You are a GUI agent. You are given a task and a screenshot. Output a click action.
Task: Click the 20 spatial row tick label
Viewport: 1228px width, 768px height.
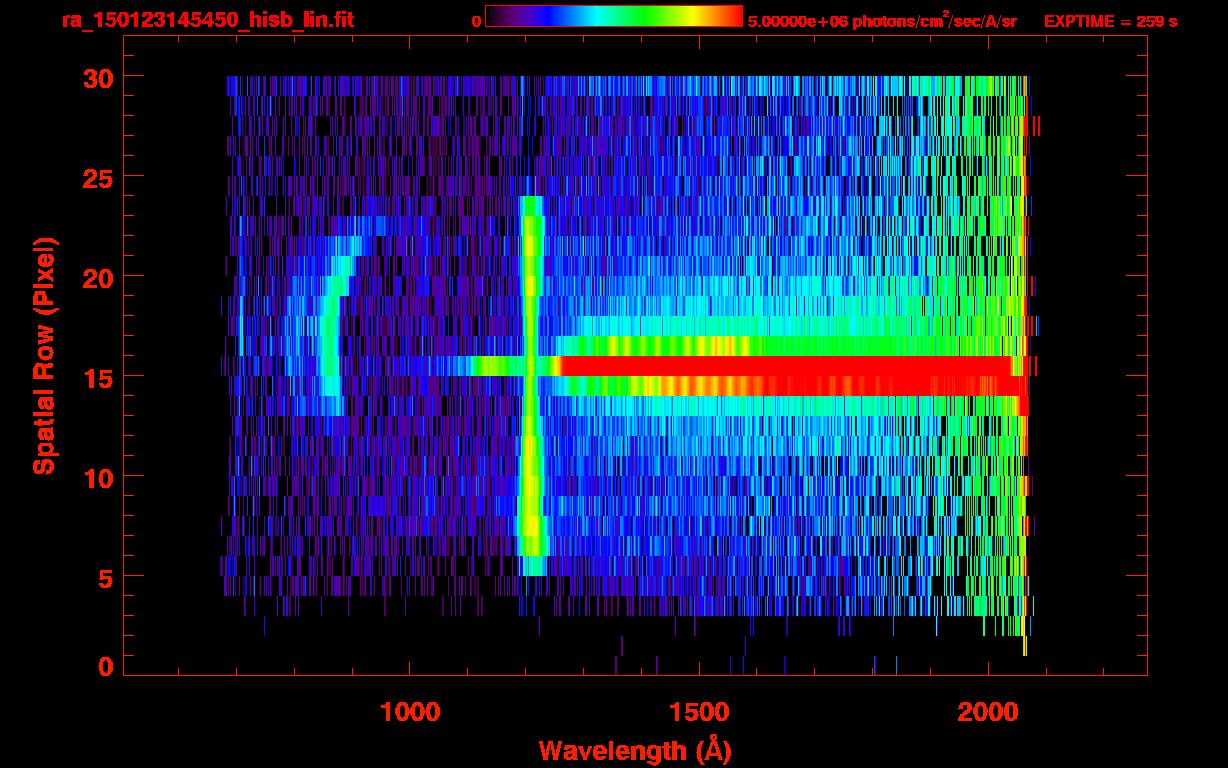click(x=97, y=277)
